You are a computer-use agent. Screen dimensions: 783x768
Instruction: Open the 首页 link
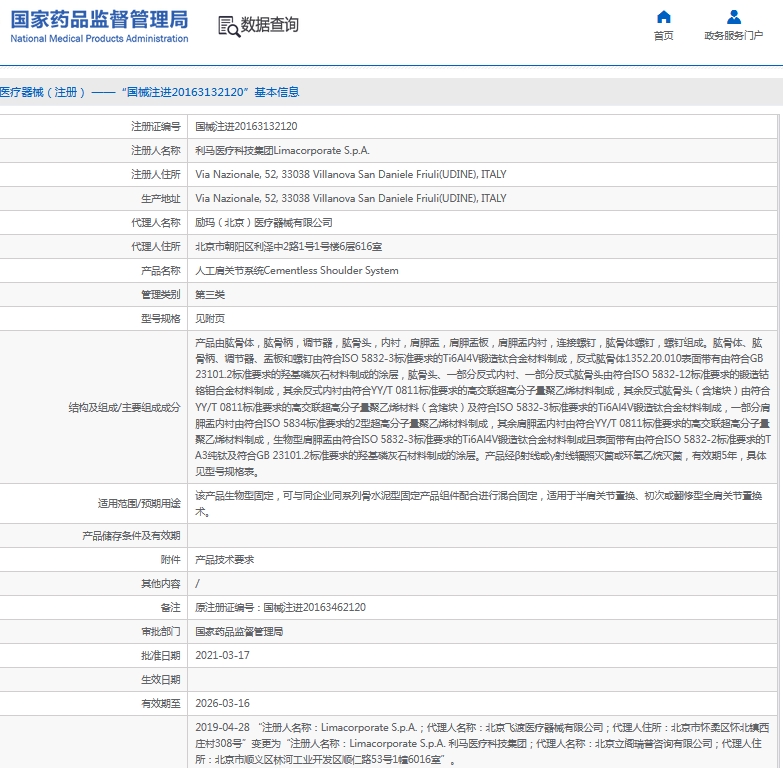coord(663,35)
